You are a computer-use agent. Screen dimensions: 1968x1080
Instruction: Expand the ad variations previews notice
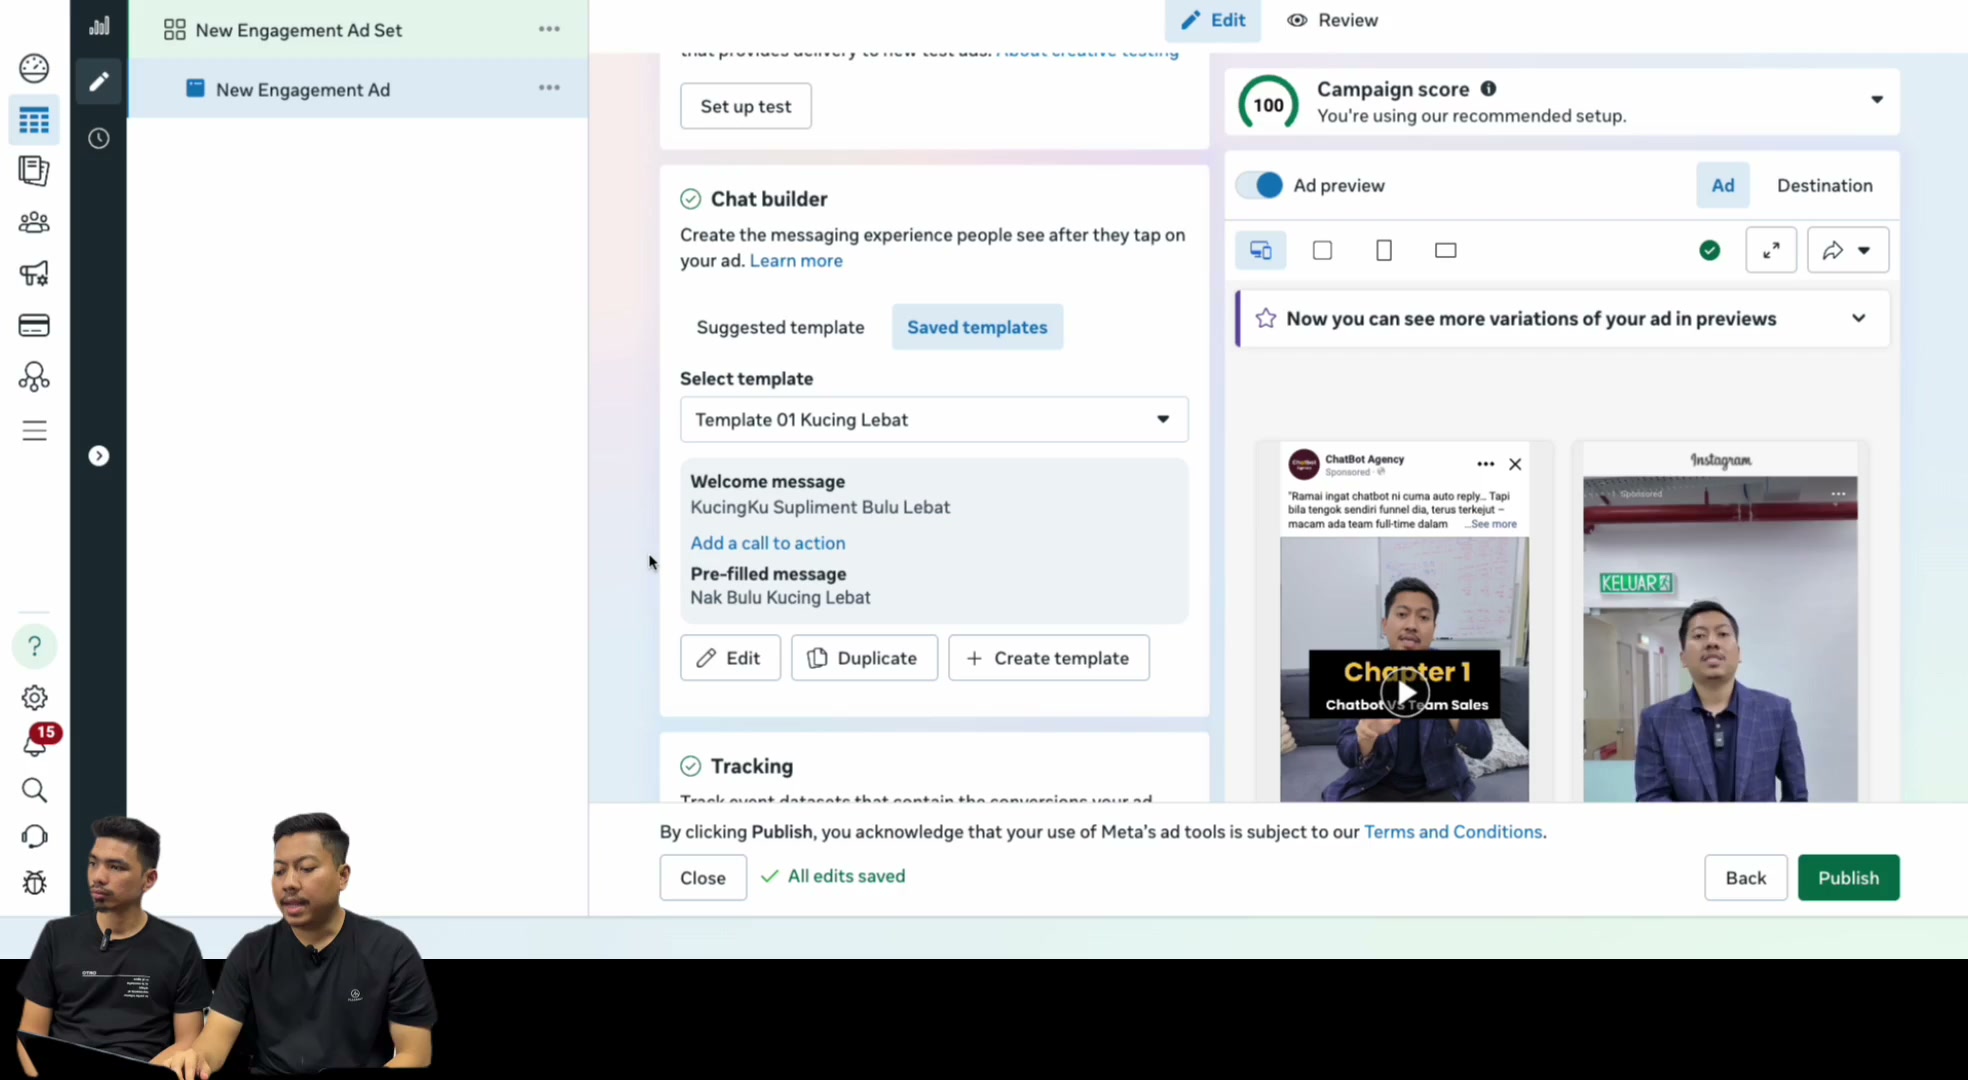[x=1859, y=319]
